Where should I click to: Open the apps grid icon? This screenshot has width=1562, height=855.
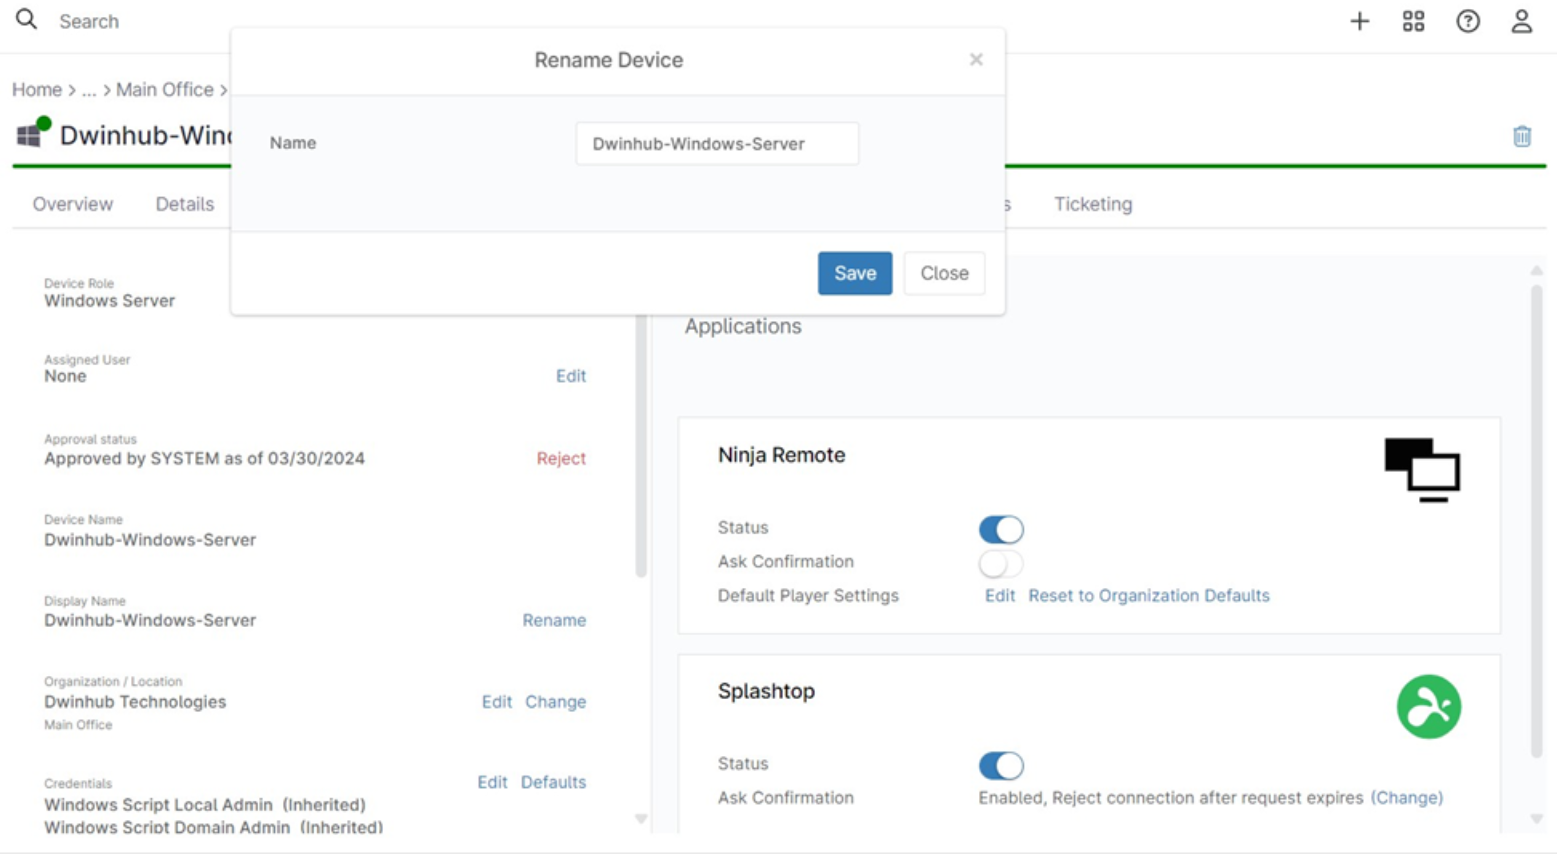(x=1413, y=21)
